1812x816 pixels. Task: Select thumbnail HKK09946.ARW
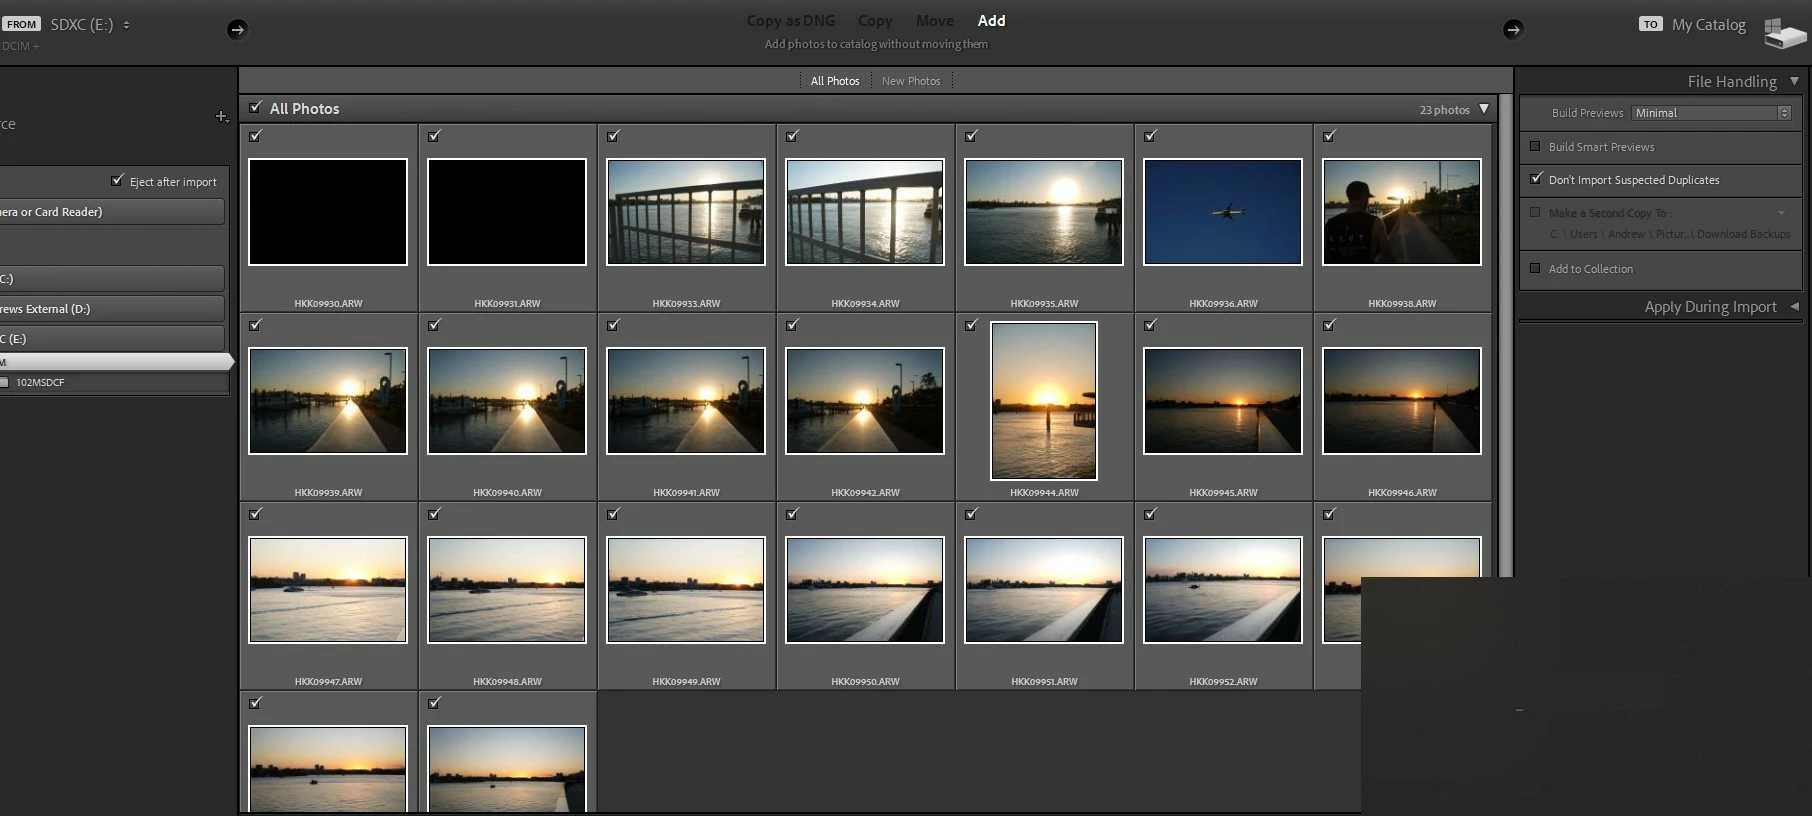coord(1402,401)
